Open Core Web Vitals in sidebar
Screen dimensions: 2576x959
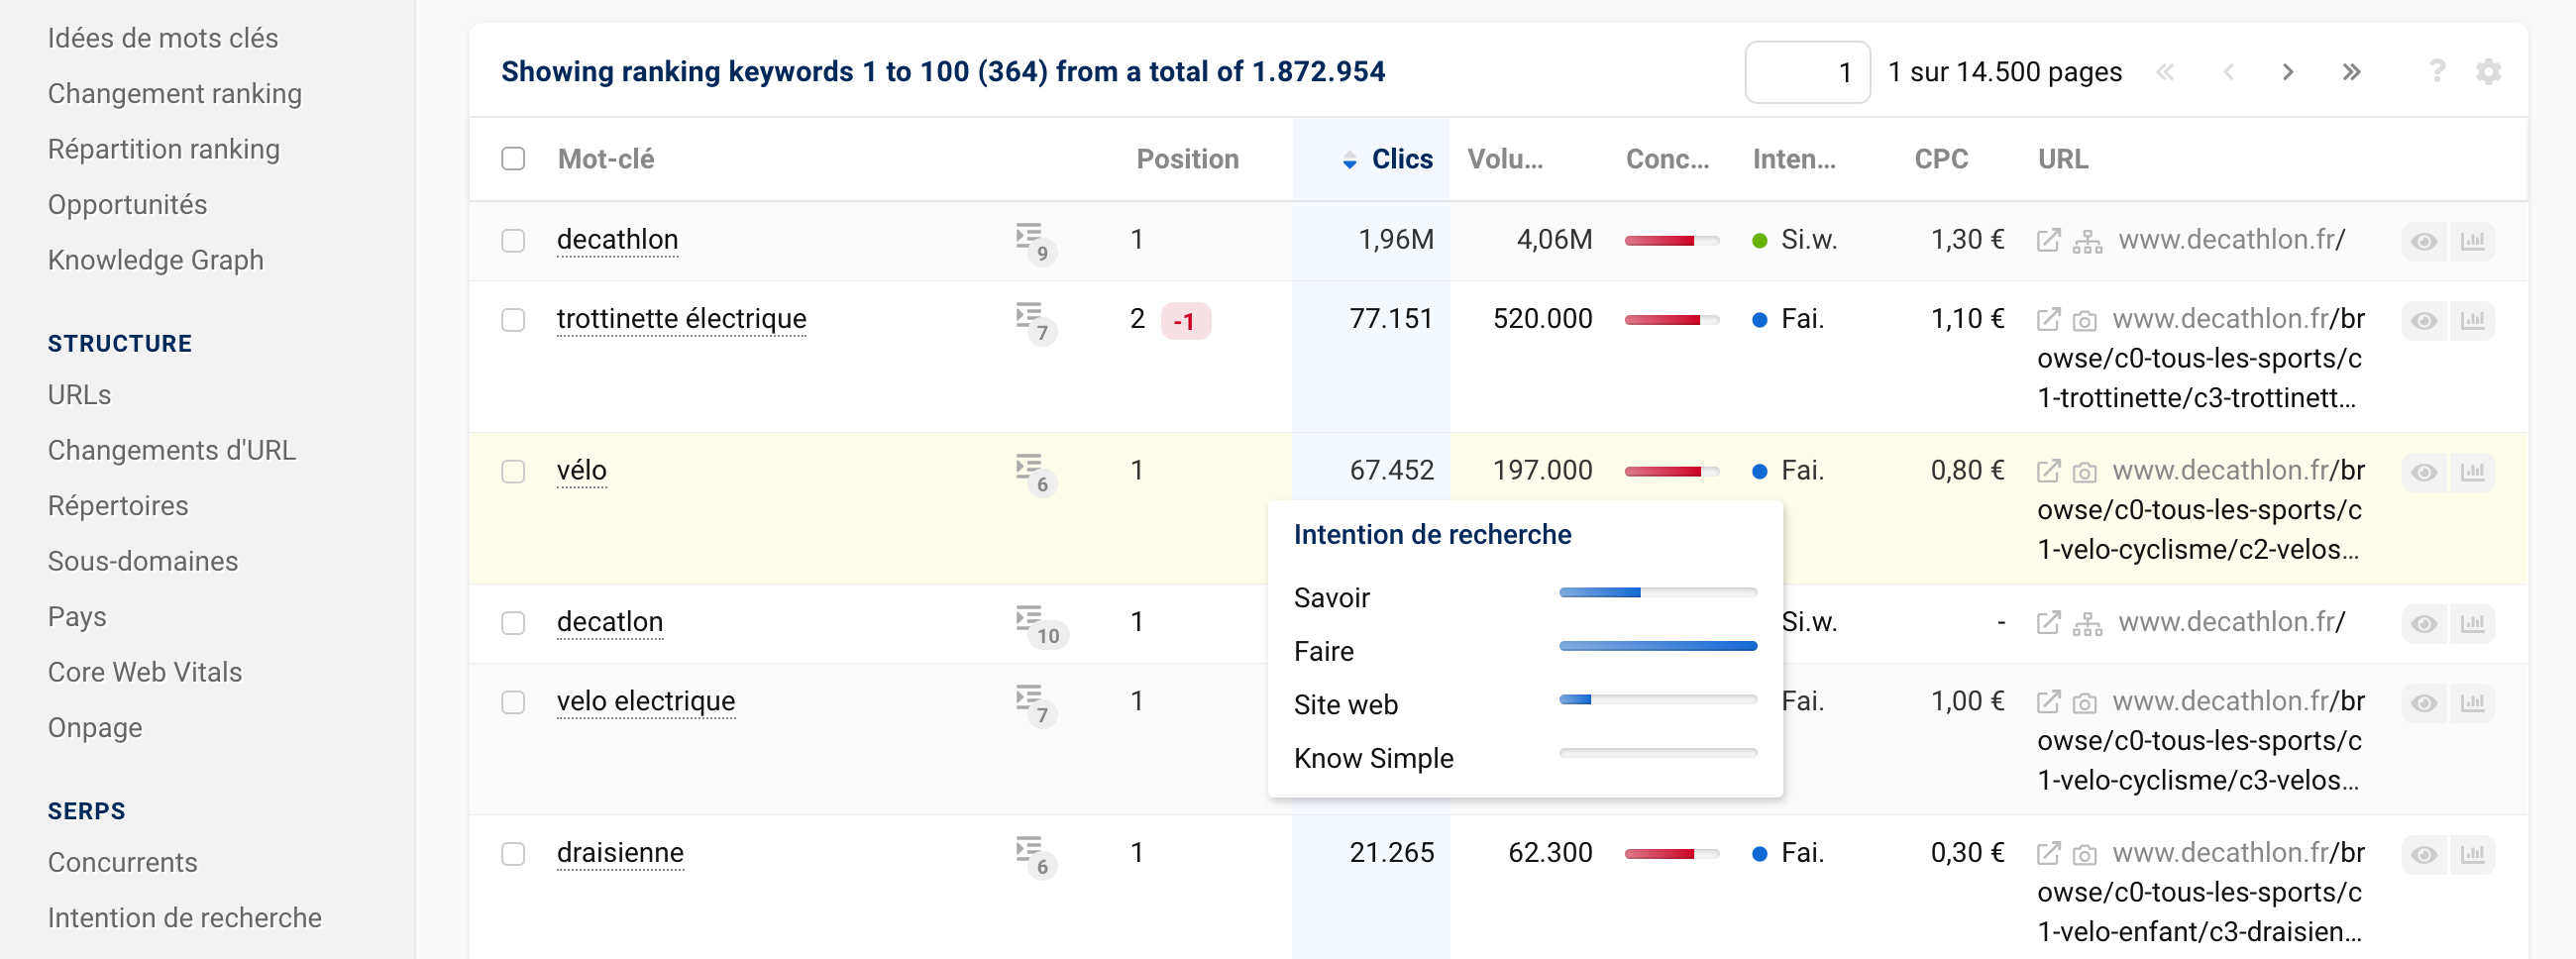tap(145, 672)
